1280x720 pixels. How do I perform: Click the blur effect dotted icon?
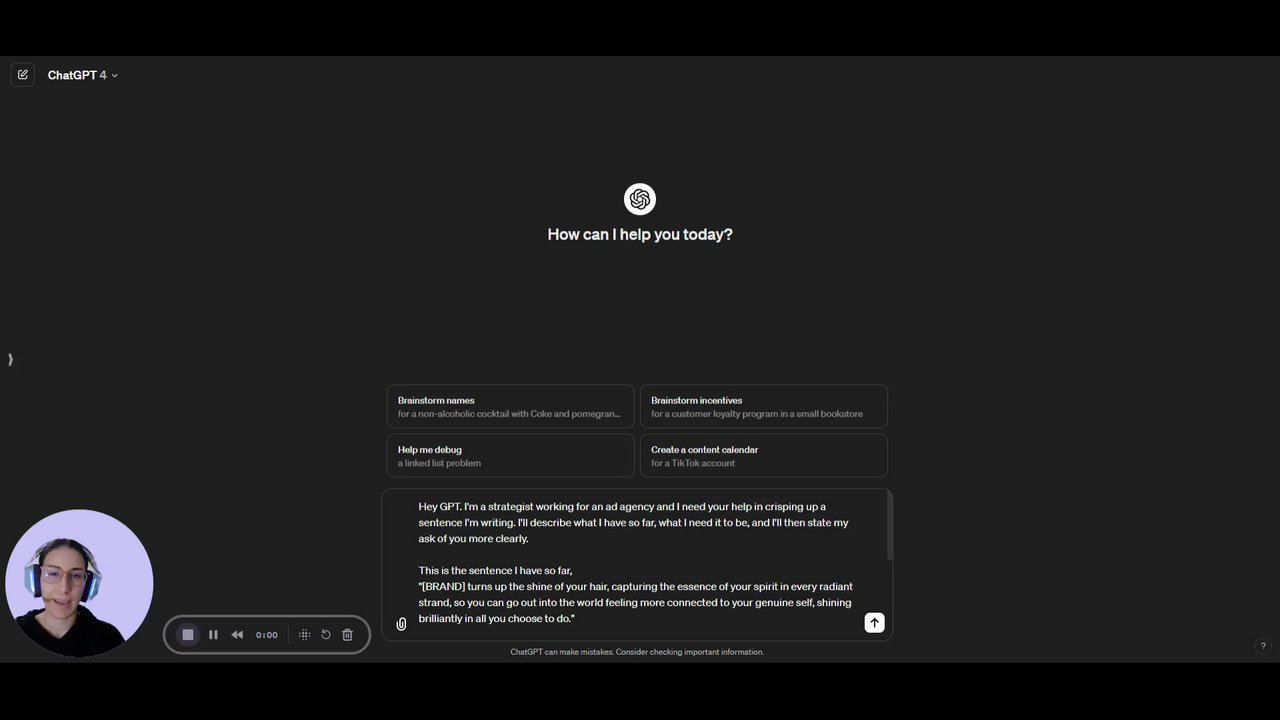click(x=304, y=635)
